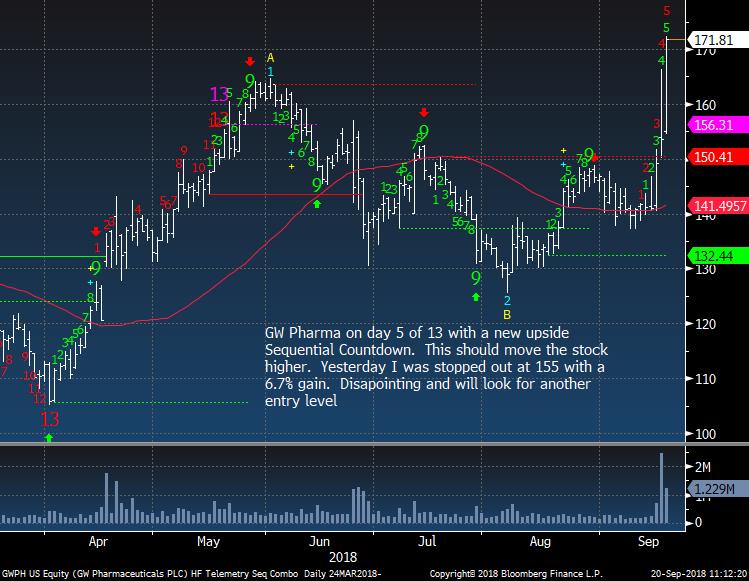
Task: Click the 141.4957 moving average label
Action: click(x=717, y=206)
